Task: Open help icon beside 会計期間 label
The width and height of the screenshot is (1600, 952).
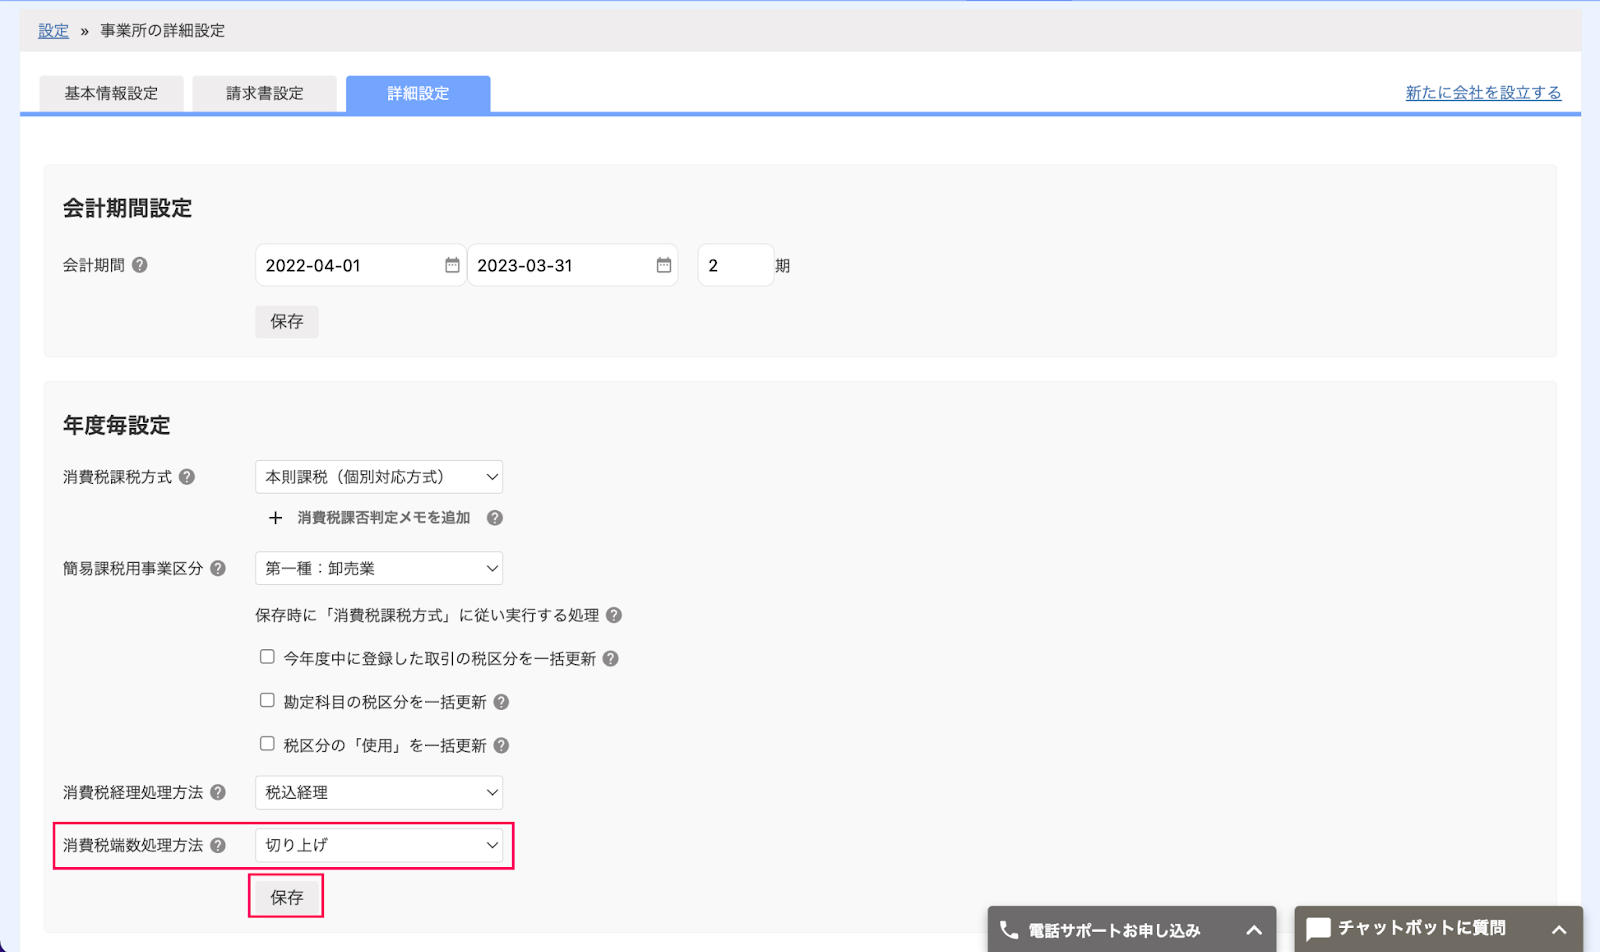Action: pos(140,265)
